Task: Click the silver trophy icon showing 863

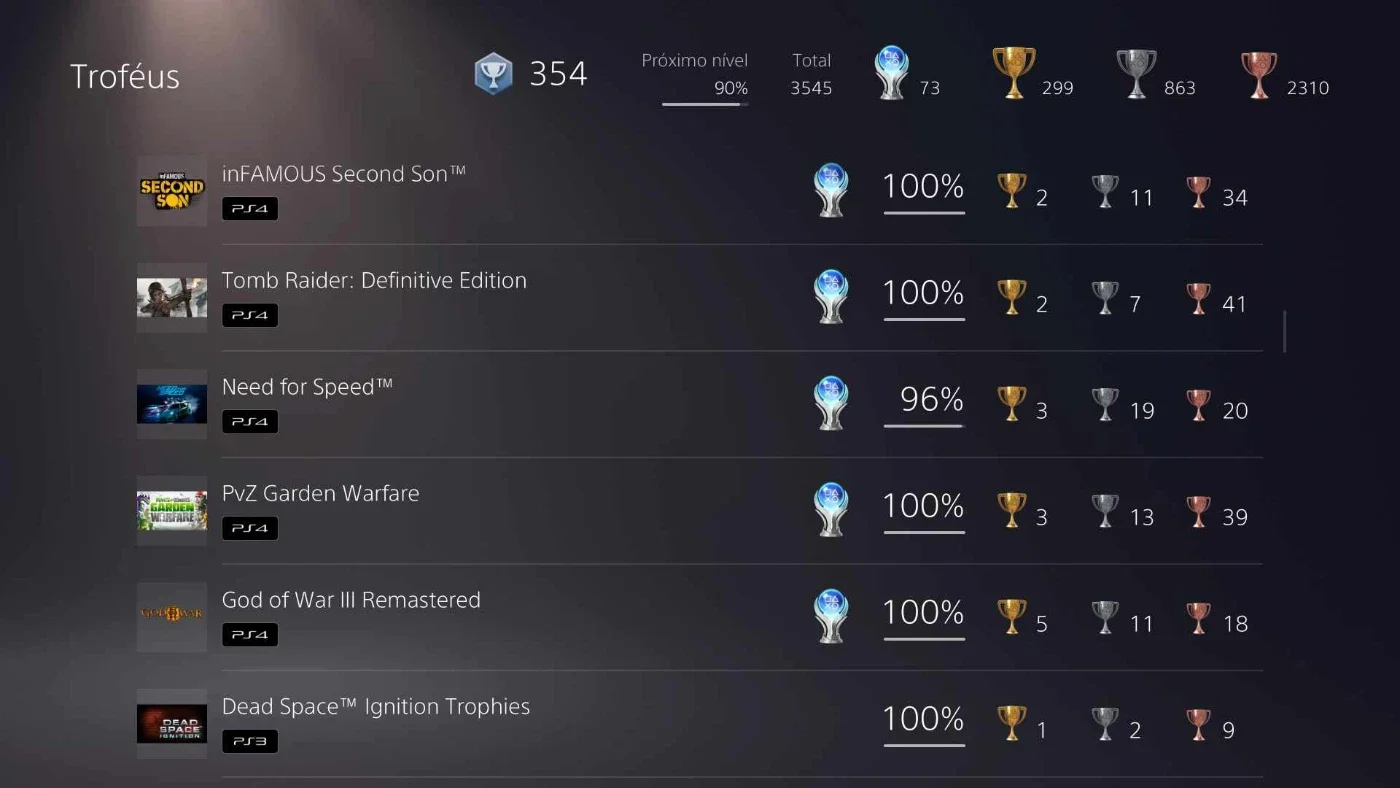Action: 1136,74
